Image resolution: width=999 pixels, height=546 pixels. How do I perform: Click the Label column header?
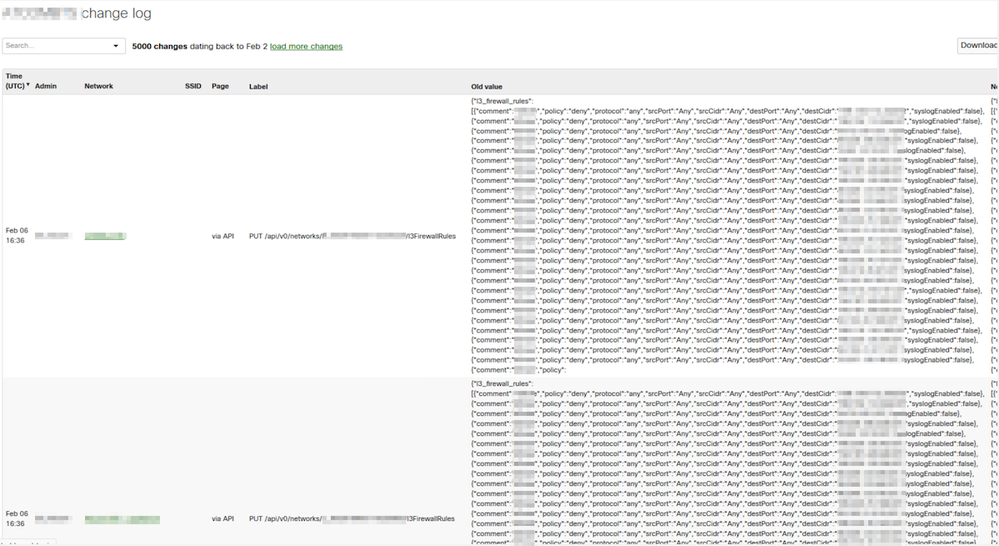pos(258,86)
